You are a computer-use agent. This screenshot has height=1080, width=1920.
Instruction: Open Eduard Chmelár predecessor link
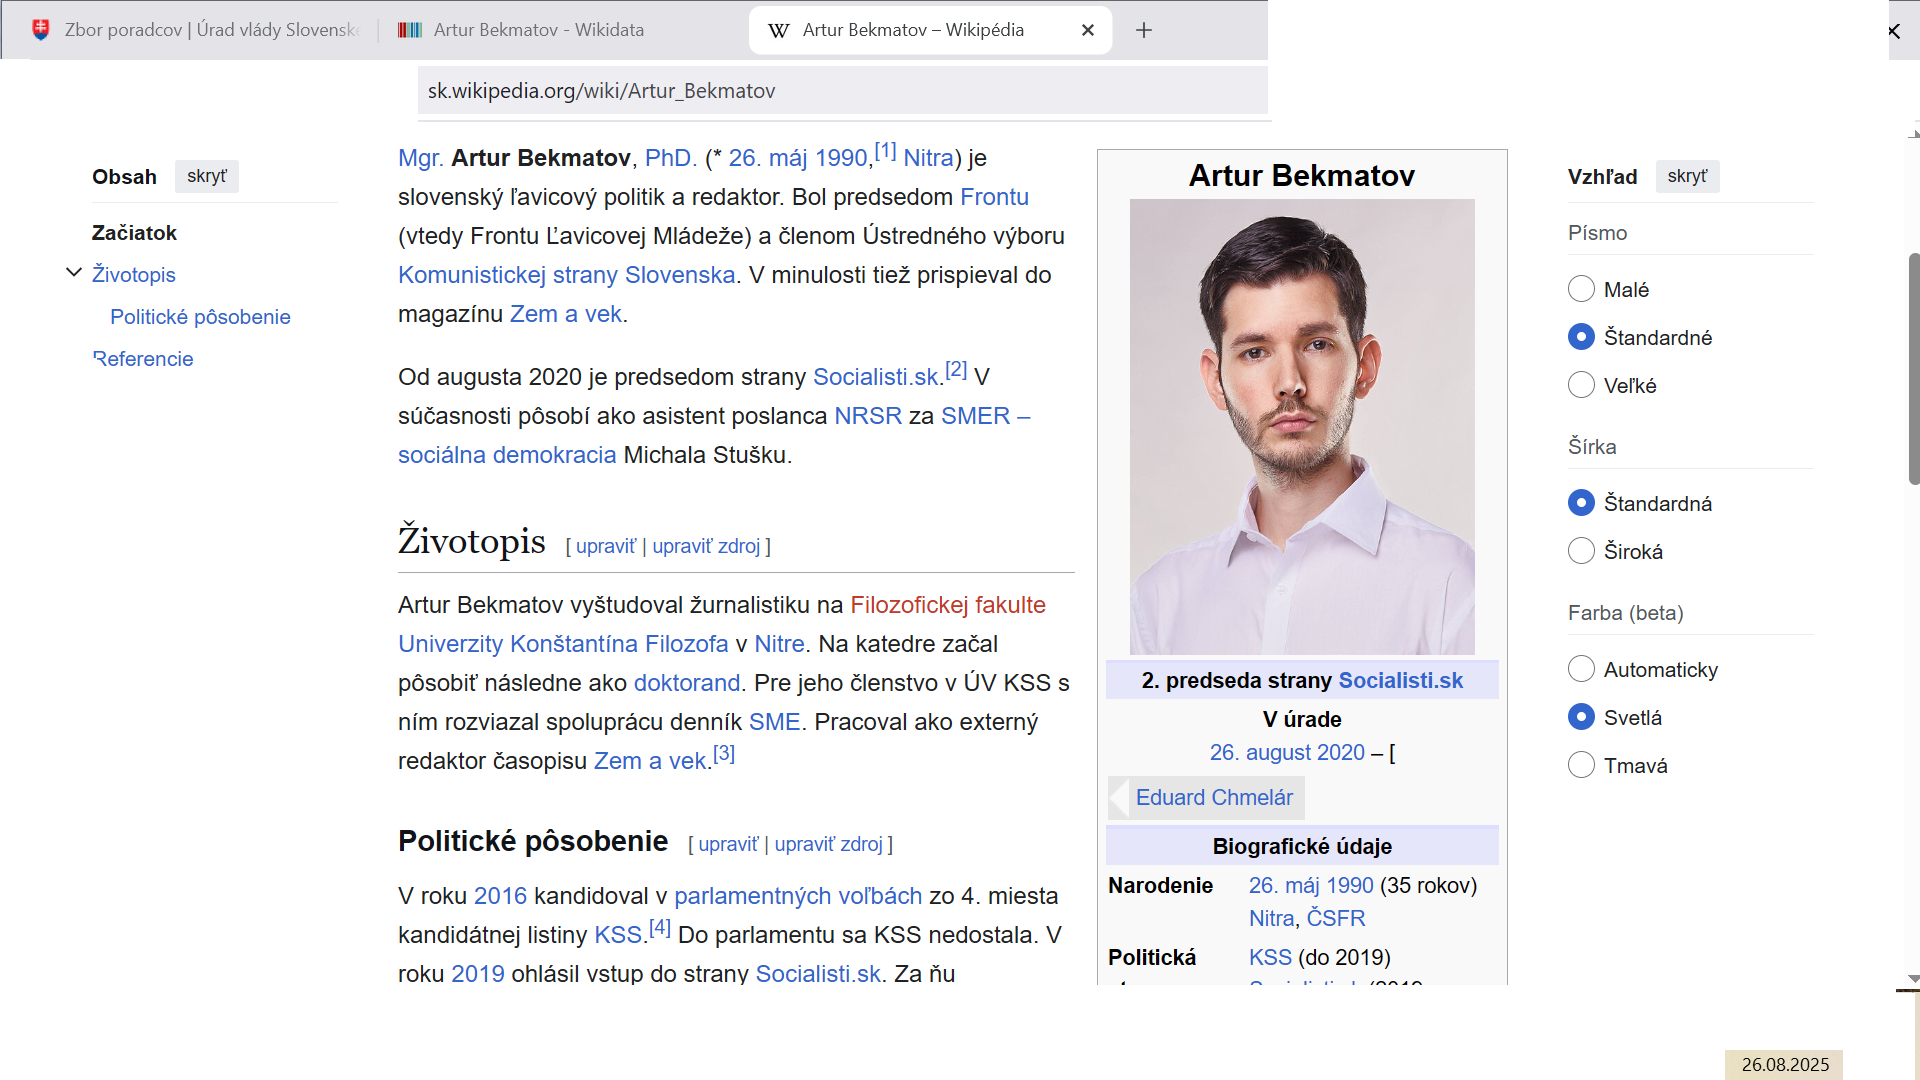[x=1214, y=798]
